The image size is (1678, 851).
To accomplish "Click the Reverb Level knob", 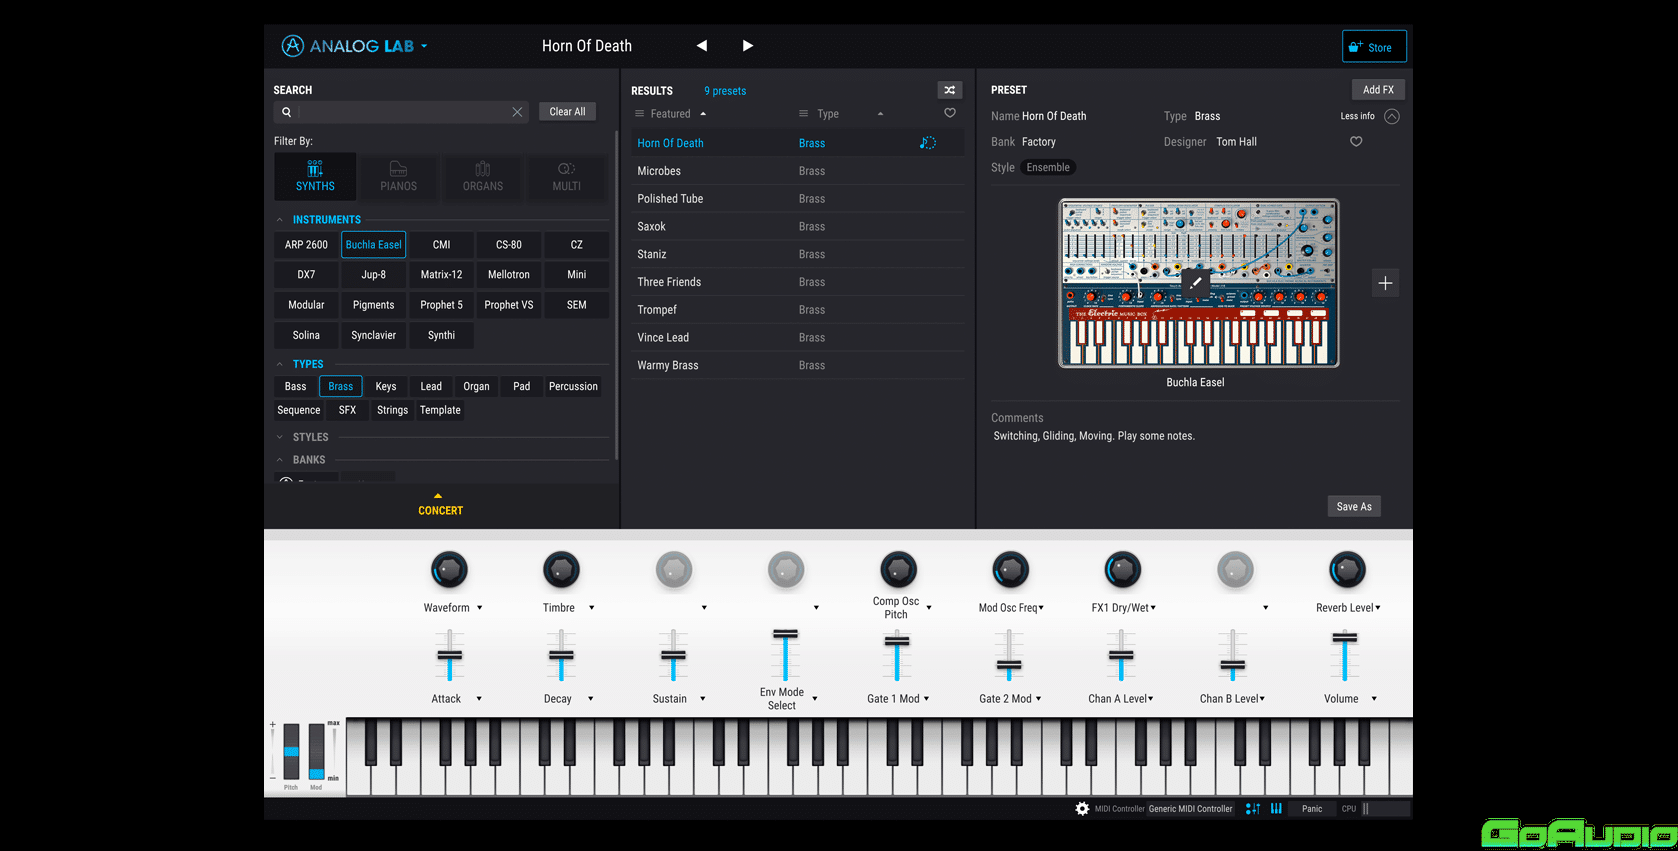I will tap(1347, 570).
